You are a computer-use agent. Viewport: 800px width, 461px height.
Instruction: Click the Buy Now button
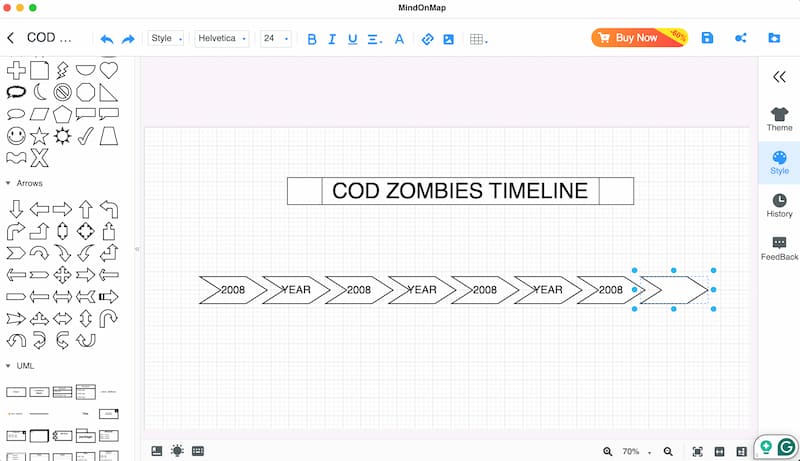click(x=639, y=37)
